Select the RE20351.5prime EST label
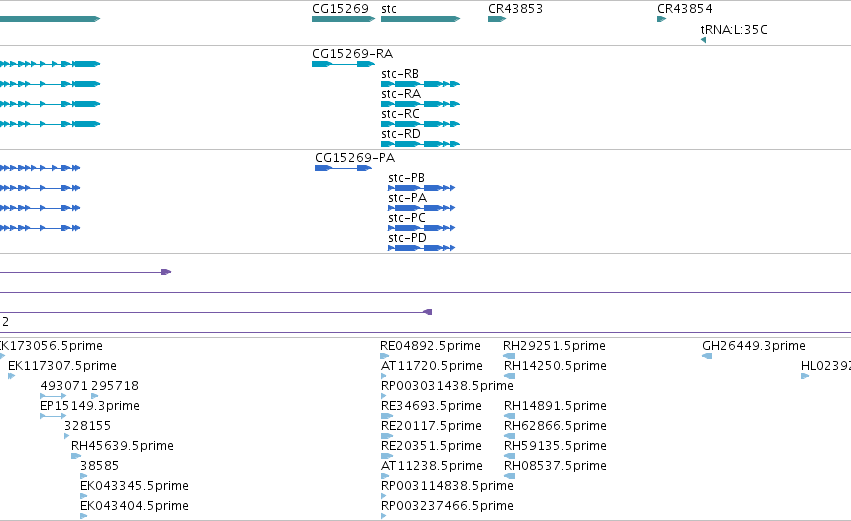Image resolution: width=851 pixels, height=521 pixels. click(x=431, y=446)
